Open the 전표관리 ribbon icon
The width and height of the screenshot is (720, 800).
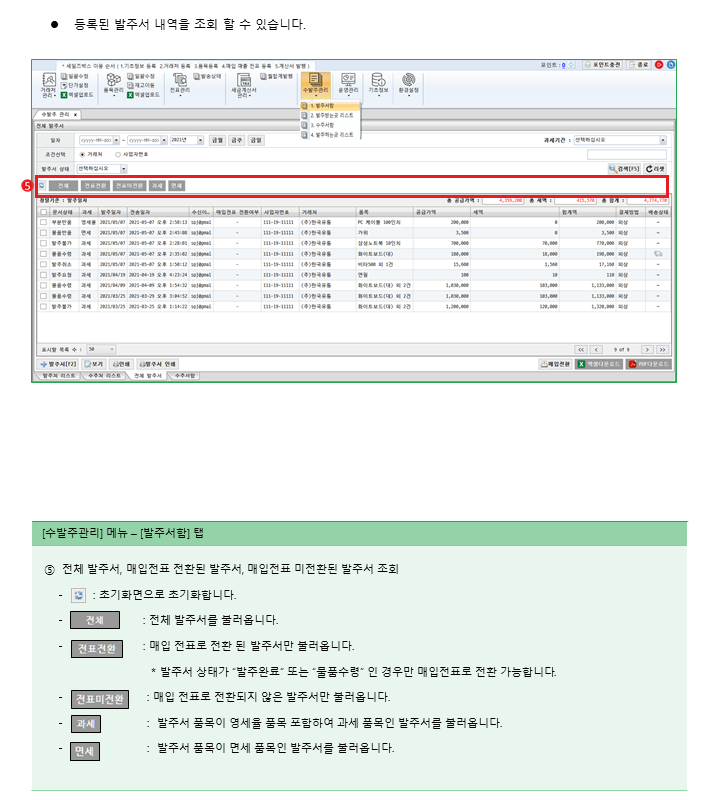[180, 84]
